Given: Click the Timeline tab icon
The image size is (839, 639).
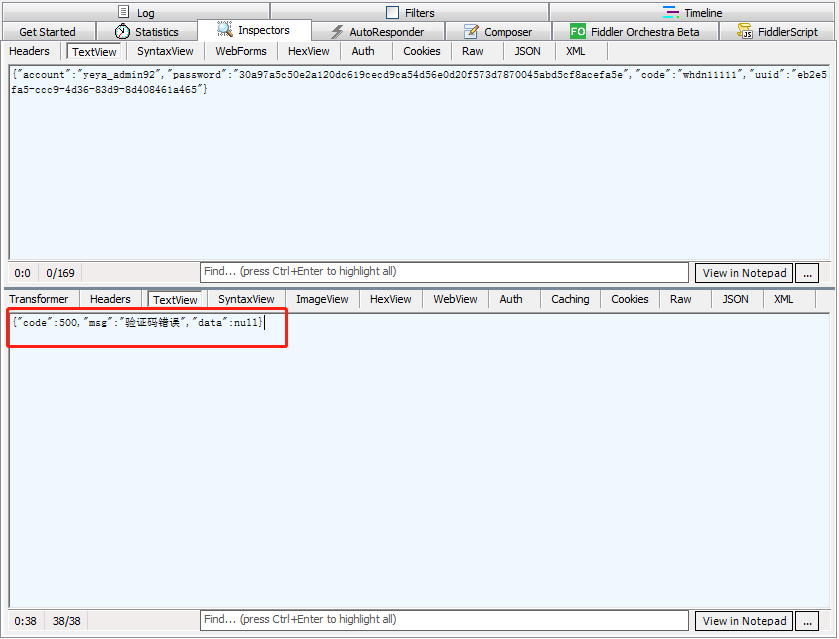Looking at the screenshot, I should tap(671, 13).
